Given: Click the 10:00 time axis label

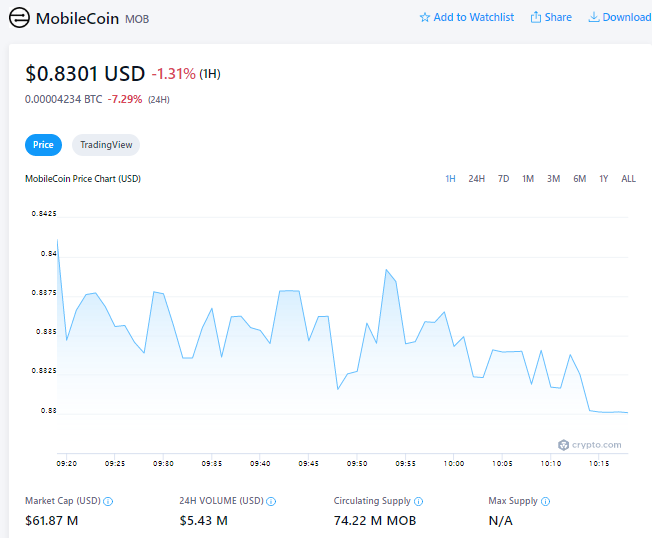Looking at the screenshot, I should [x=454, y=464].
